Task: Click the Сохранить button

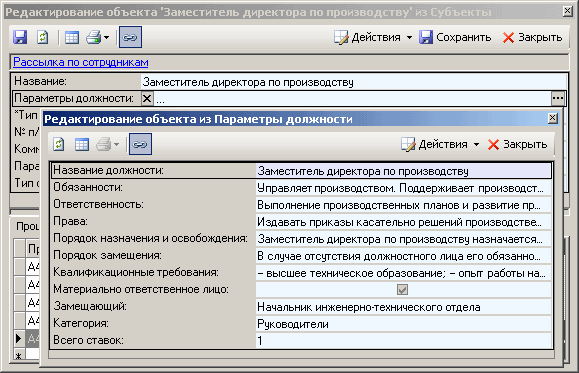Action: point(455,37)
